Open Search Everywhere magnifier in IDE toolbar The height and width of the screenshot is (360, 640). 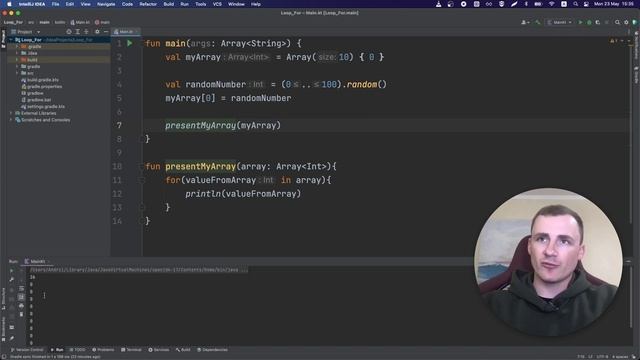(x=618, y=22)
